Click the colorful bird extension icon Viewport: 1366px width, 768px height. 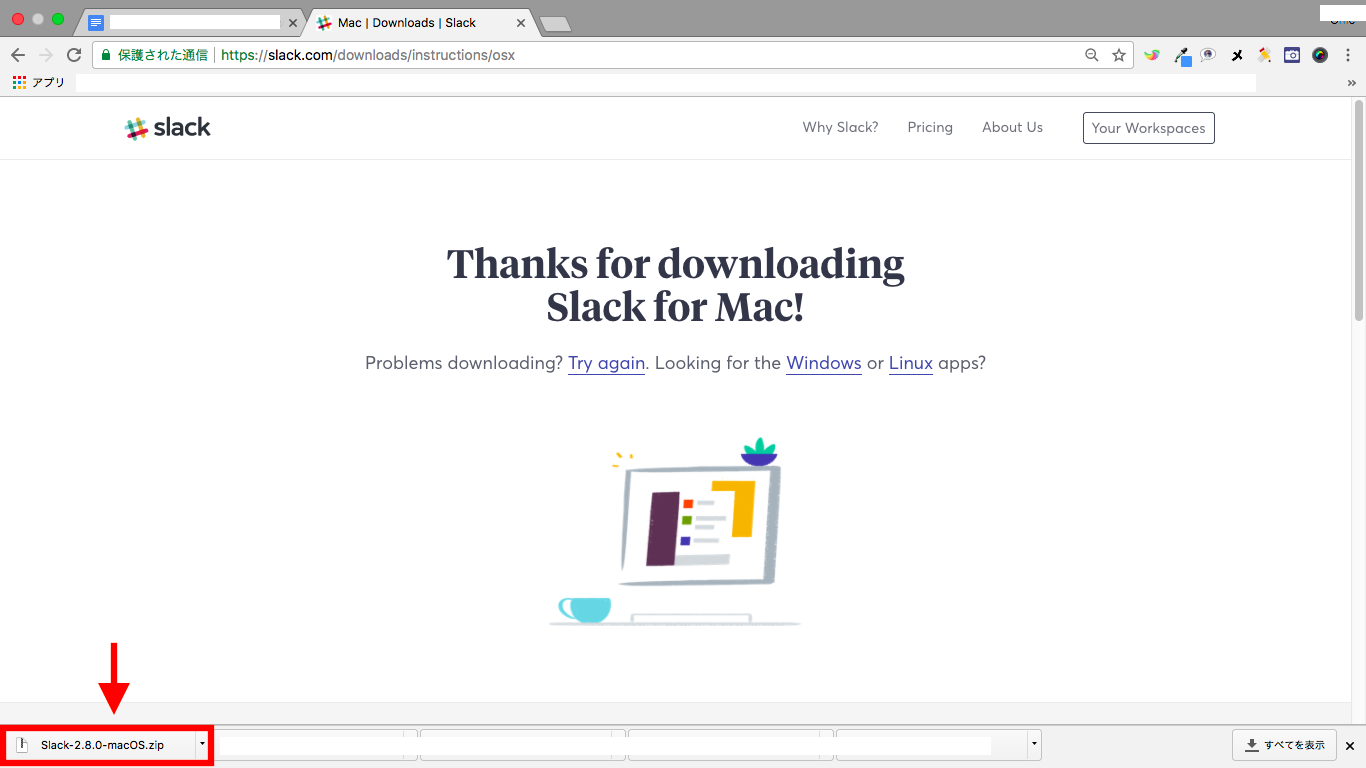1152,55
